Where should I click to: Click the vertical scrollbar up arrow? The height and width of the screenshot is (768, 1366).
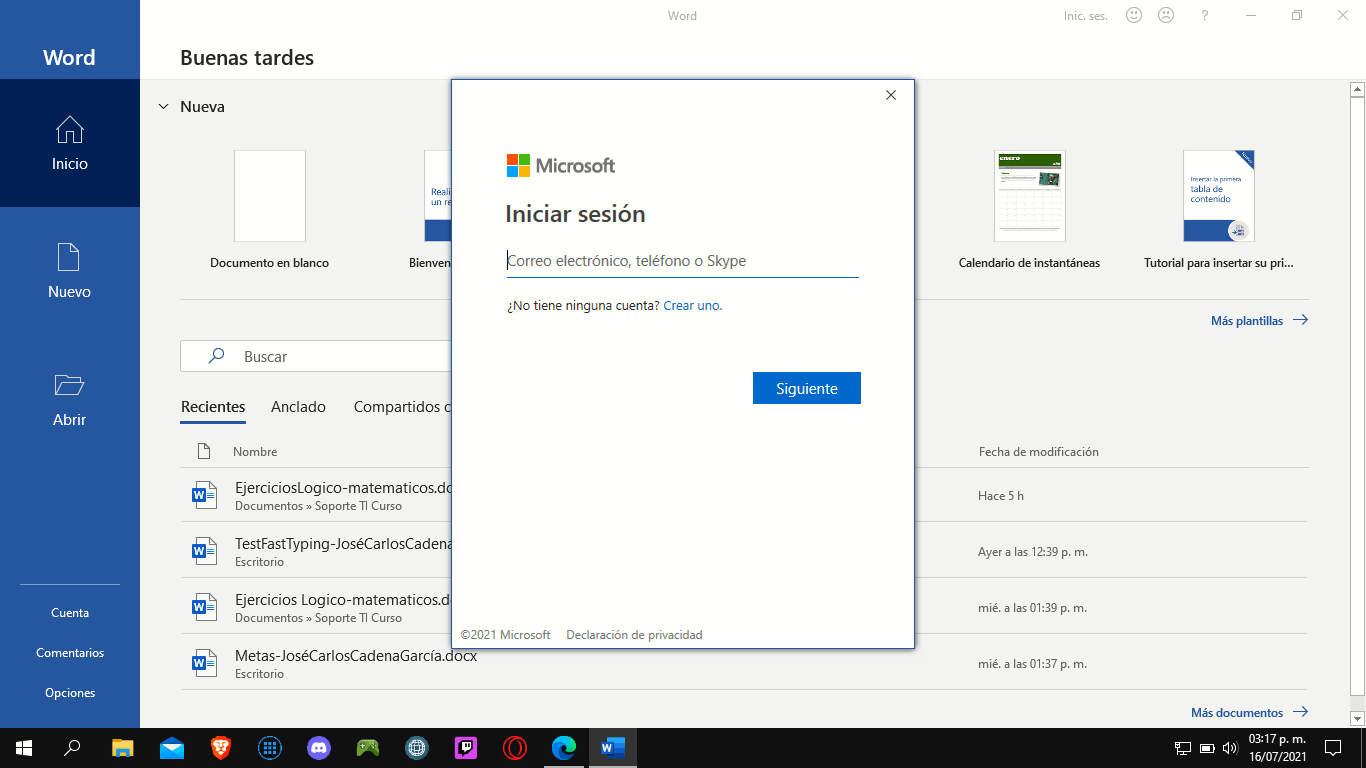click(1357, 89)
